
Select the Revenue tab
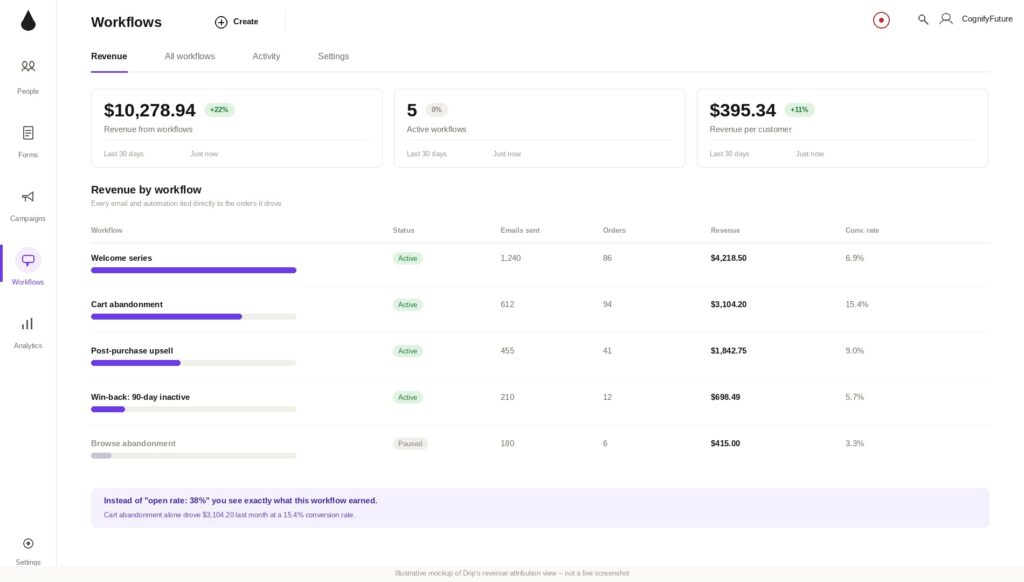pos(109,56)
